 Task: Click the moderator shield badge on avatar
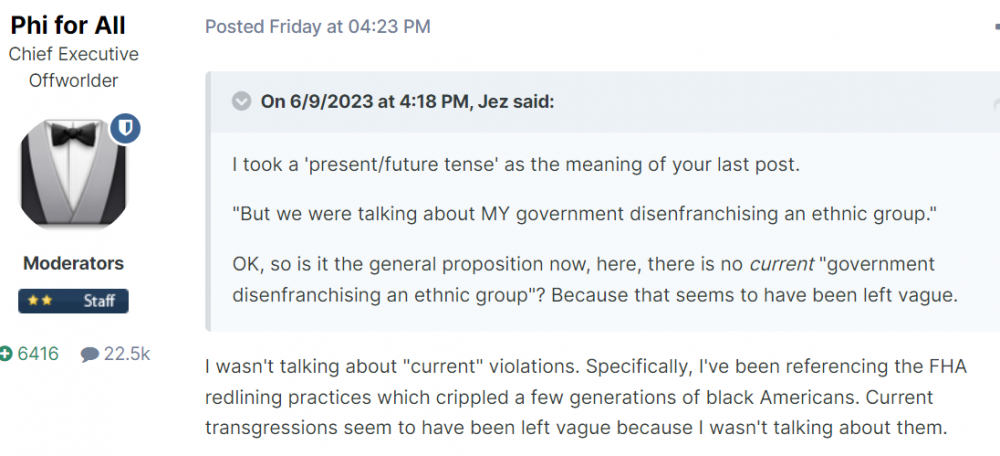click(x=125, y=128)
